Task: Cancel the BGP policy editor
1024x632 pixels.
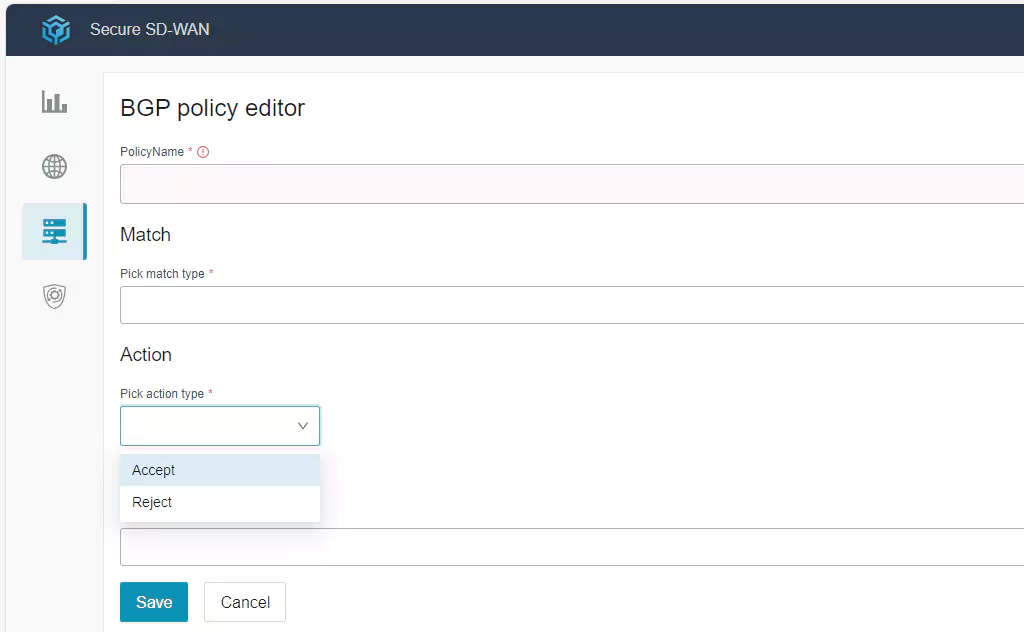Action: tap(245, 602)
